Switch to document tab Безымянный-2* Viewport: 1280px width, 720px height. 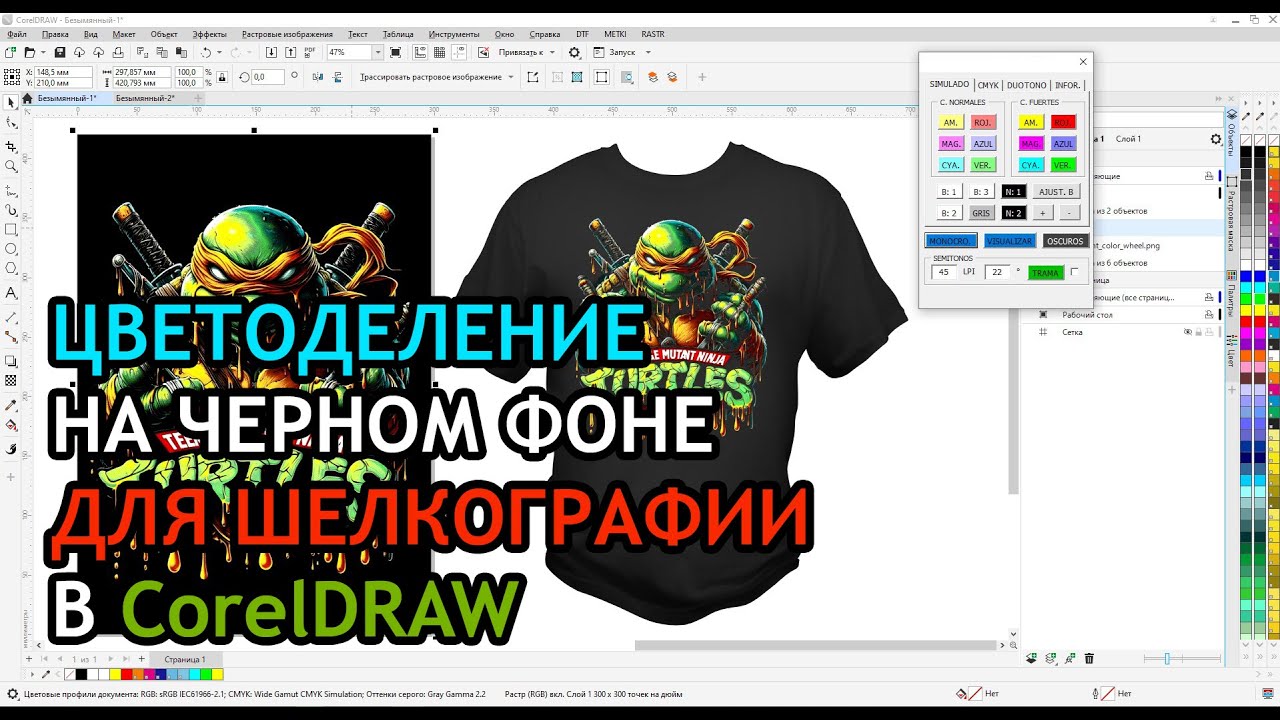[145, 98]
